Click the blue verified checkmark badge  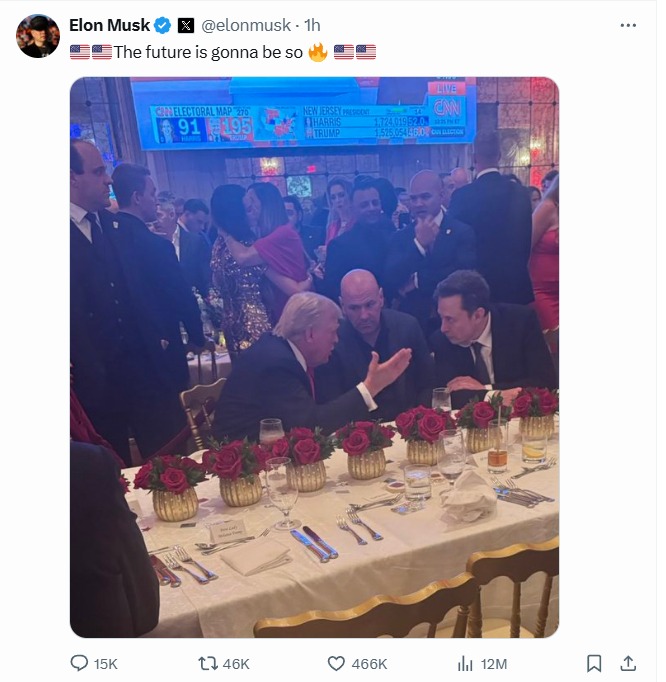(x=163, y=26)
